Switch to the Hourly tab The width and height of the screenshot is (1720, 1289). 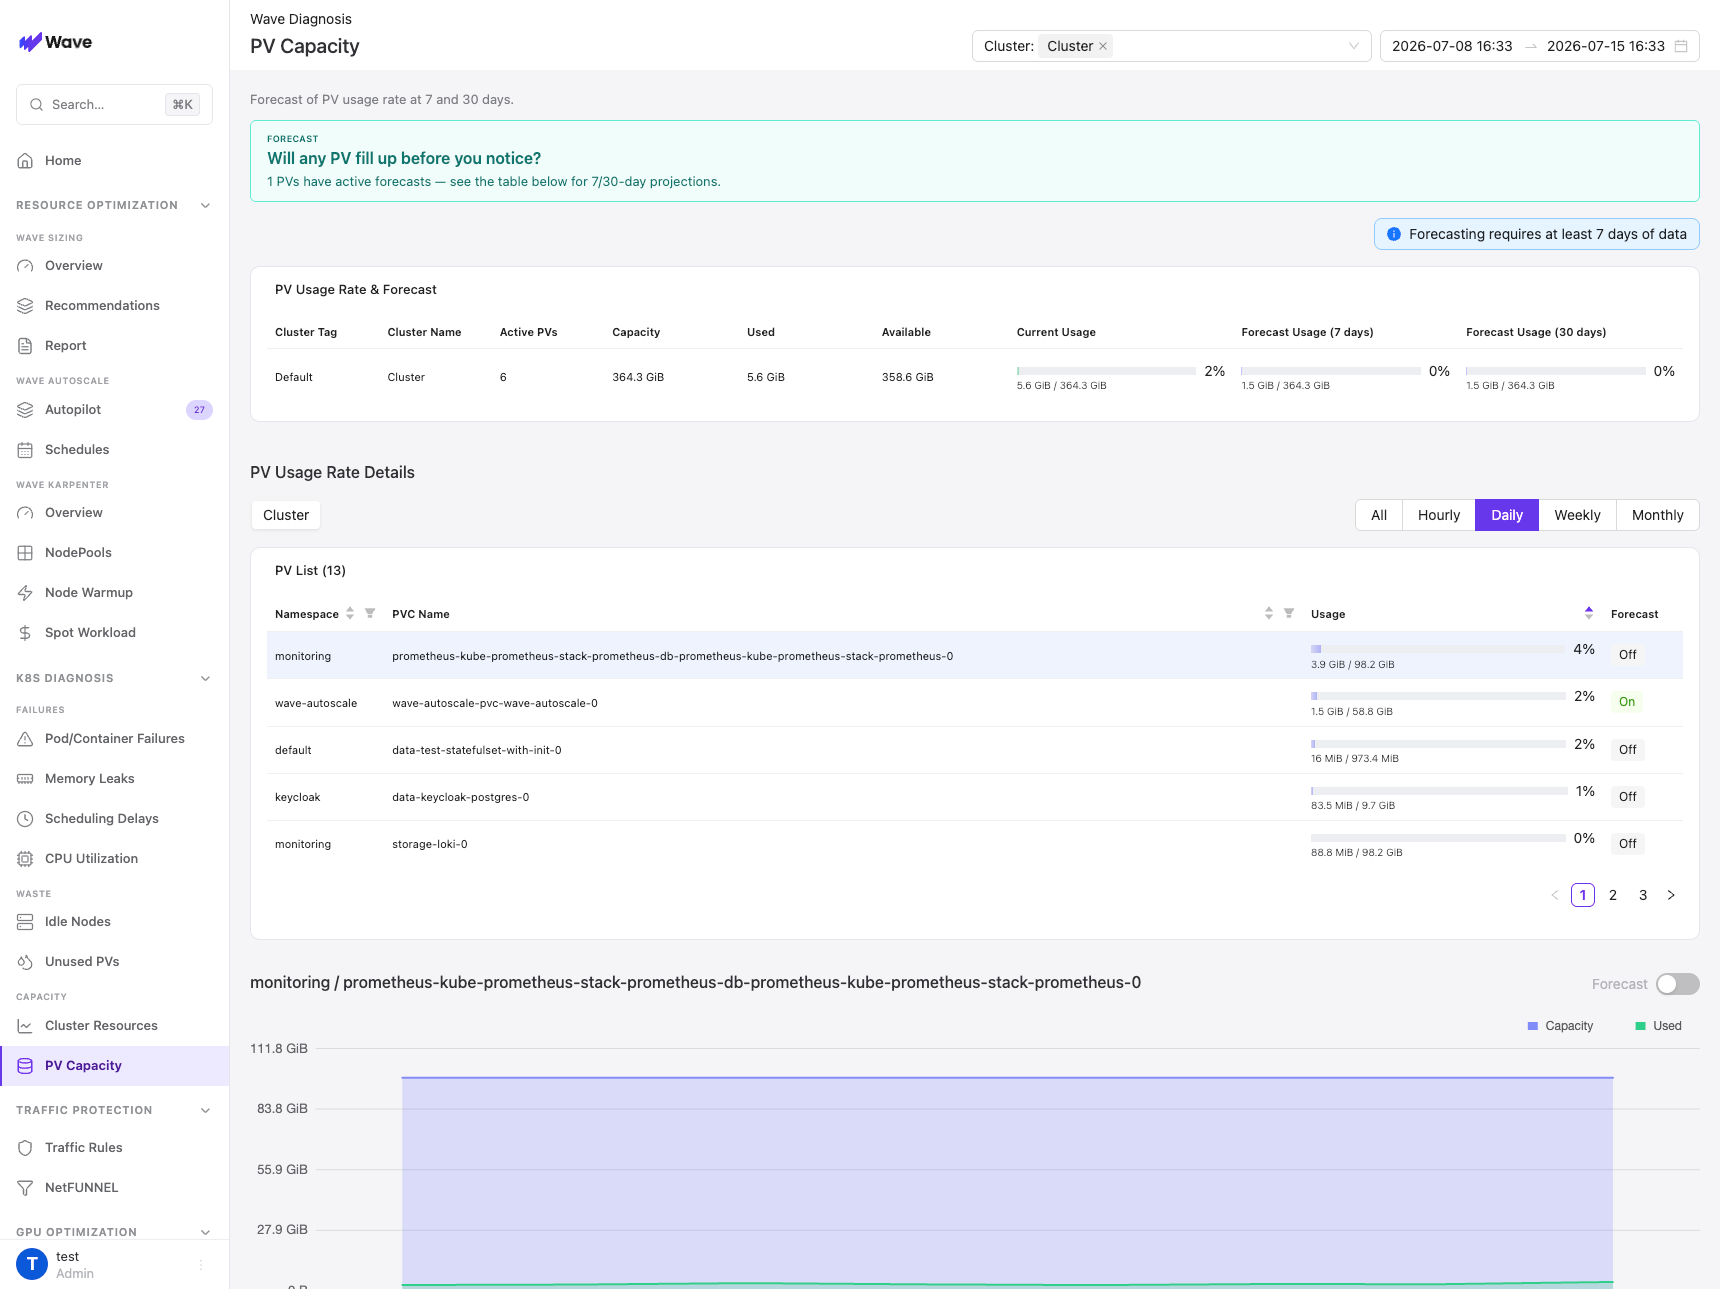[1439, 515]
